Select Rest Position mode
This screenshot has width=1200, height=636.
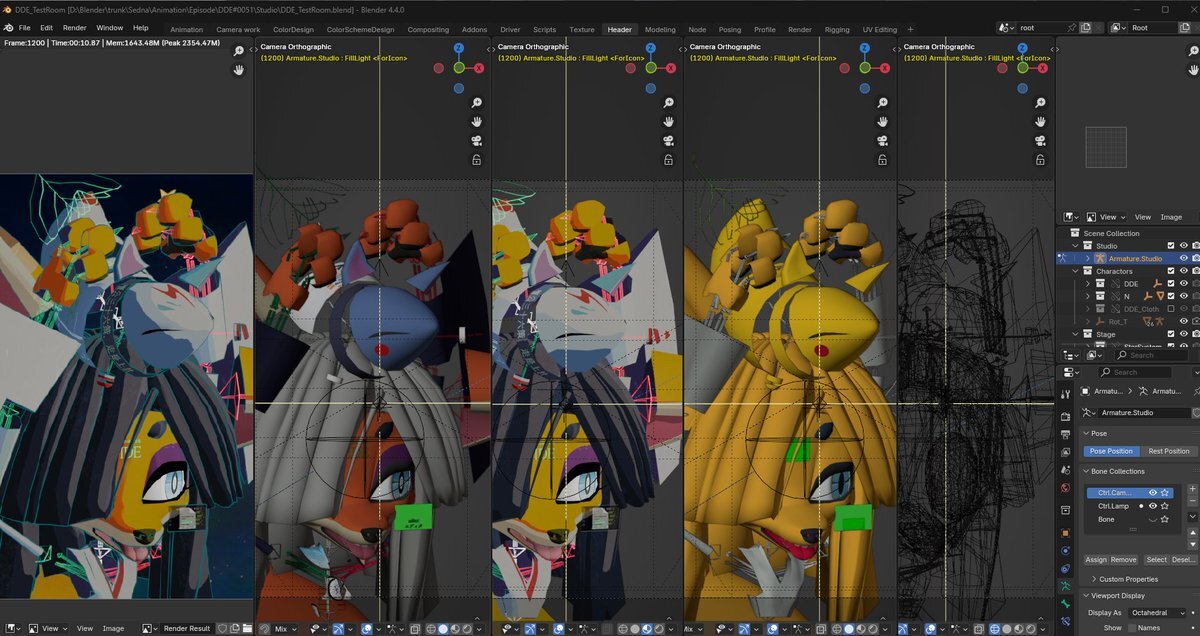coord(1168,451)
